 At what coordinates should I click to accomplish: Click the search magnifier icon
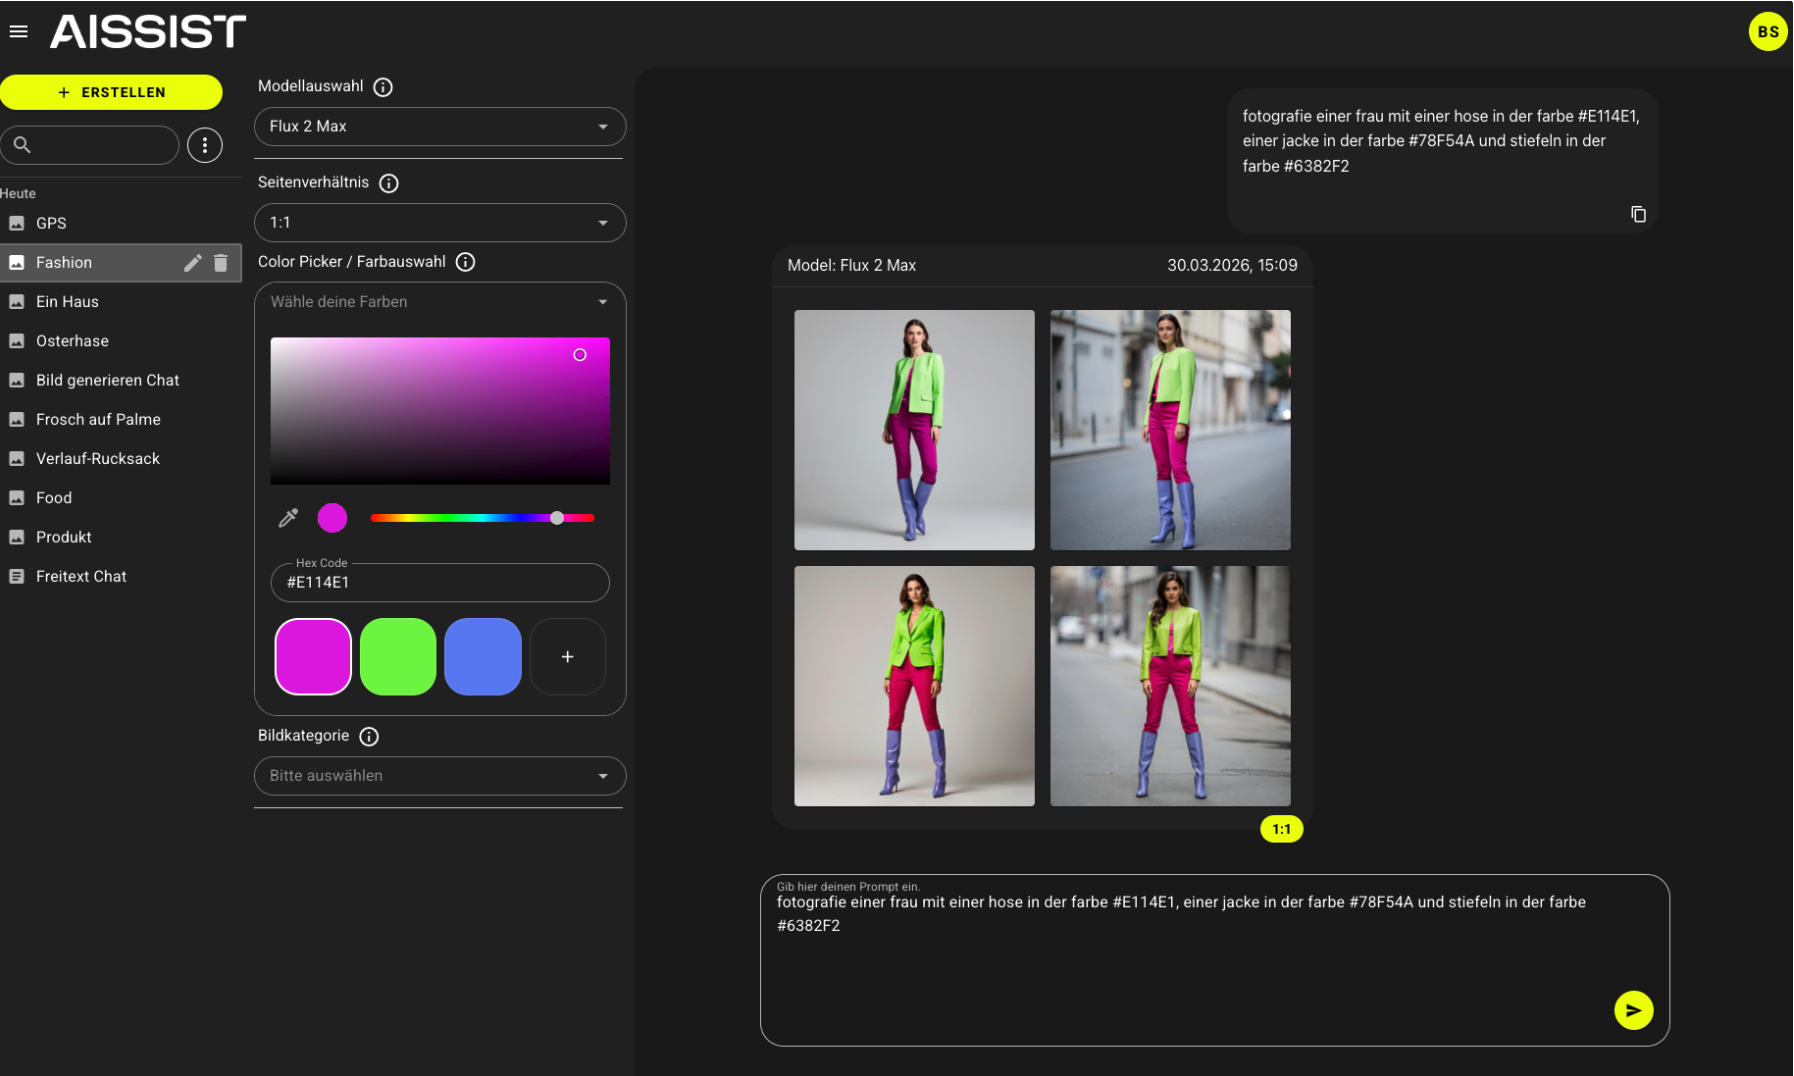[22, 145]
